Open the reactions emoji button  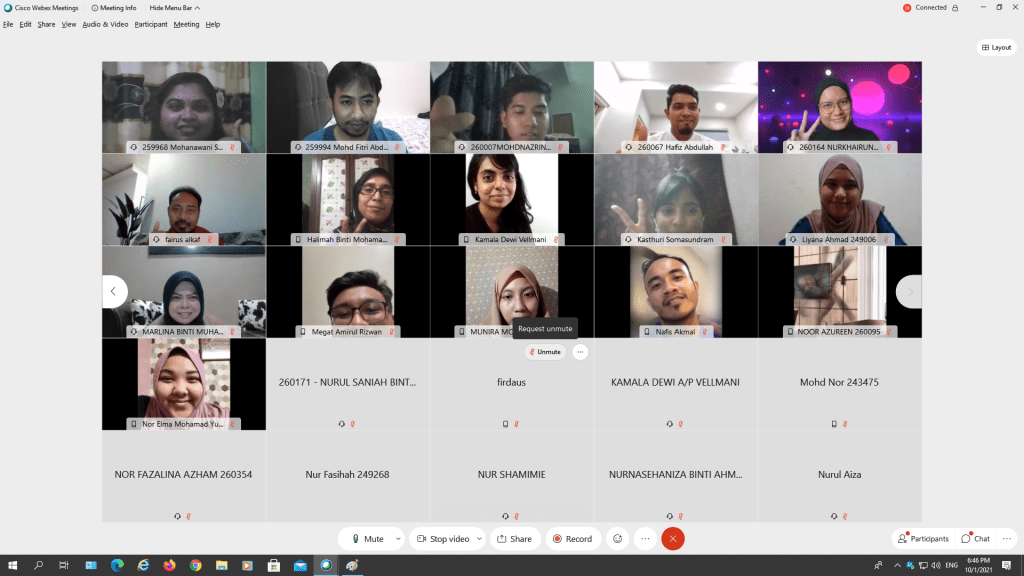618,539
